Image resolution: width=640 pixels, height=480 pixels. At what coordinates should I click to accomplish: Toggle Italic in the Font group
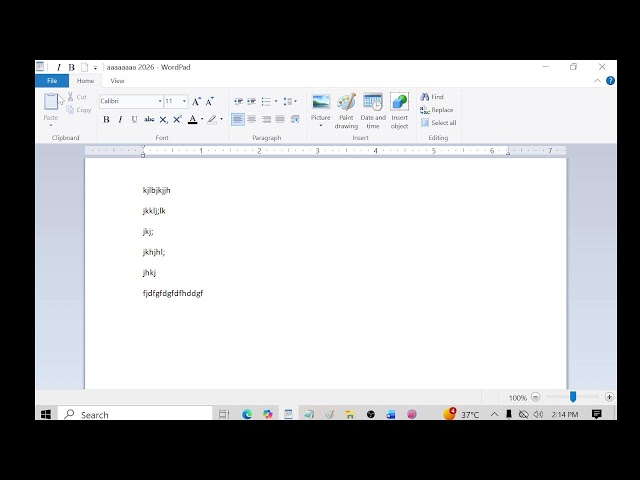[120, 120]
